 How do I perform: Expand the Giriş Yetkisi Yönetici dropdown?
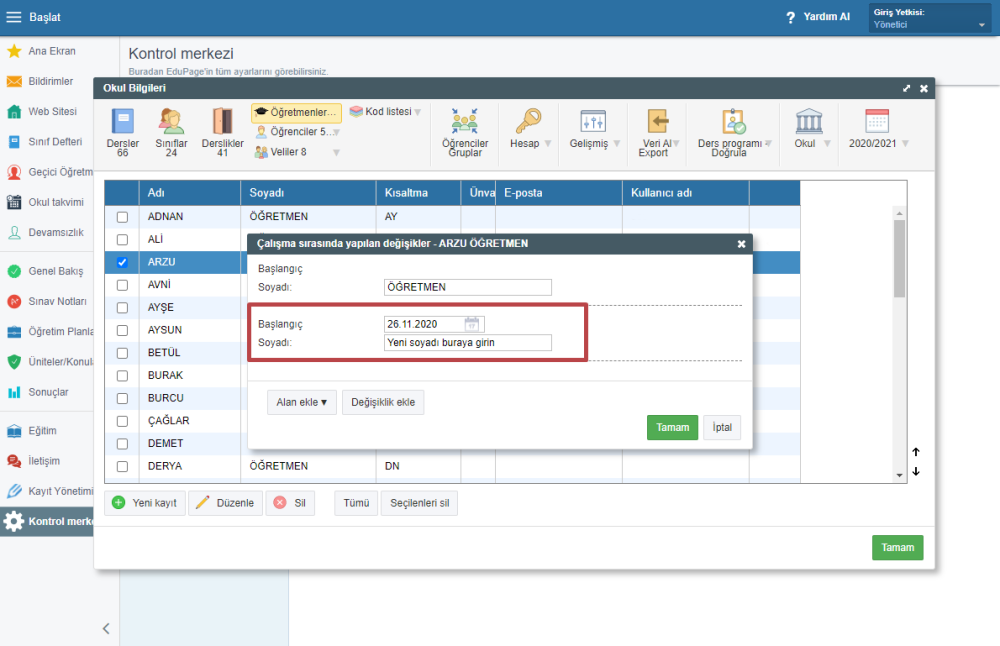coord(930,18)
